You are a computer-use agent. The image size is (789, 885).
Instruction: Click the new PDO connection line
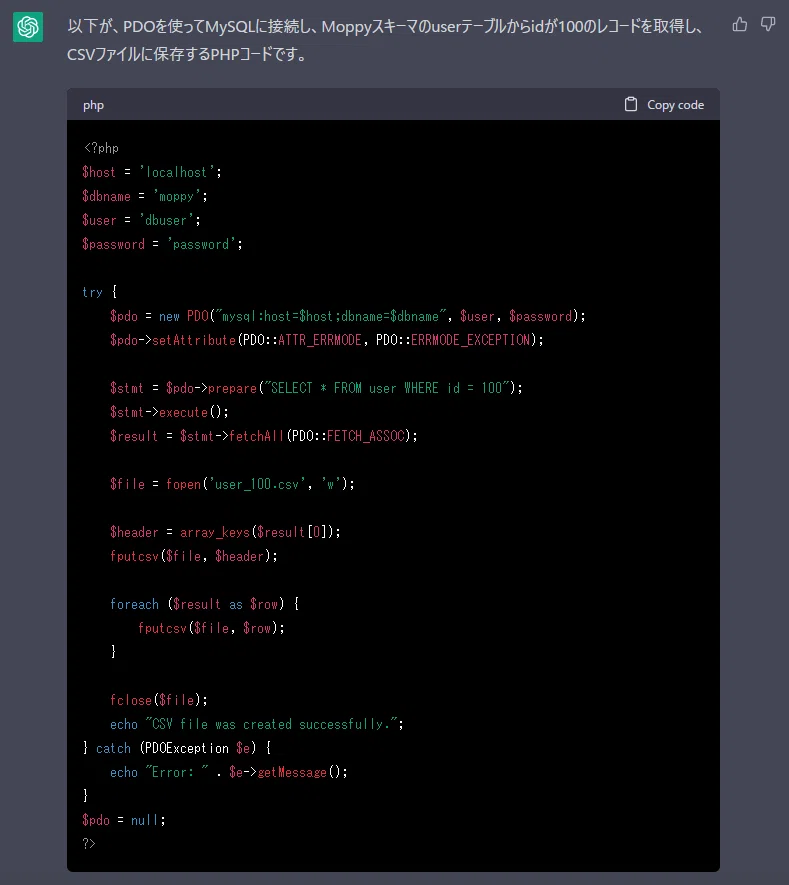[348, 316]
